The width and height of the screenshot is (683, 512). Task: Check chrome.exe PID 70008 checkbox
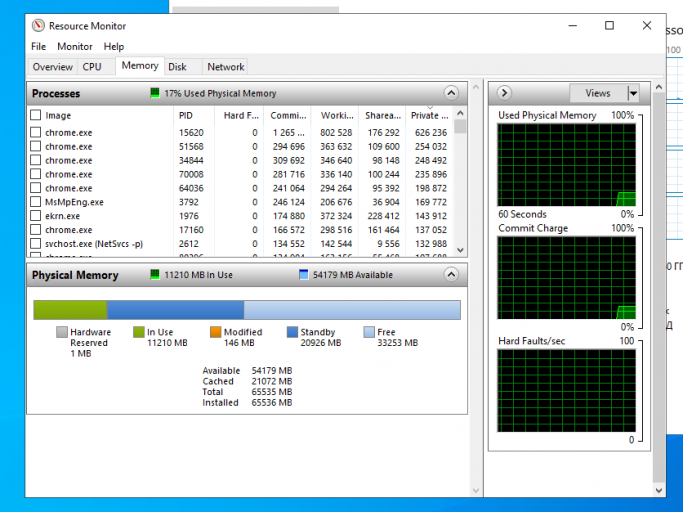tap(36, 174)
